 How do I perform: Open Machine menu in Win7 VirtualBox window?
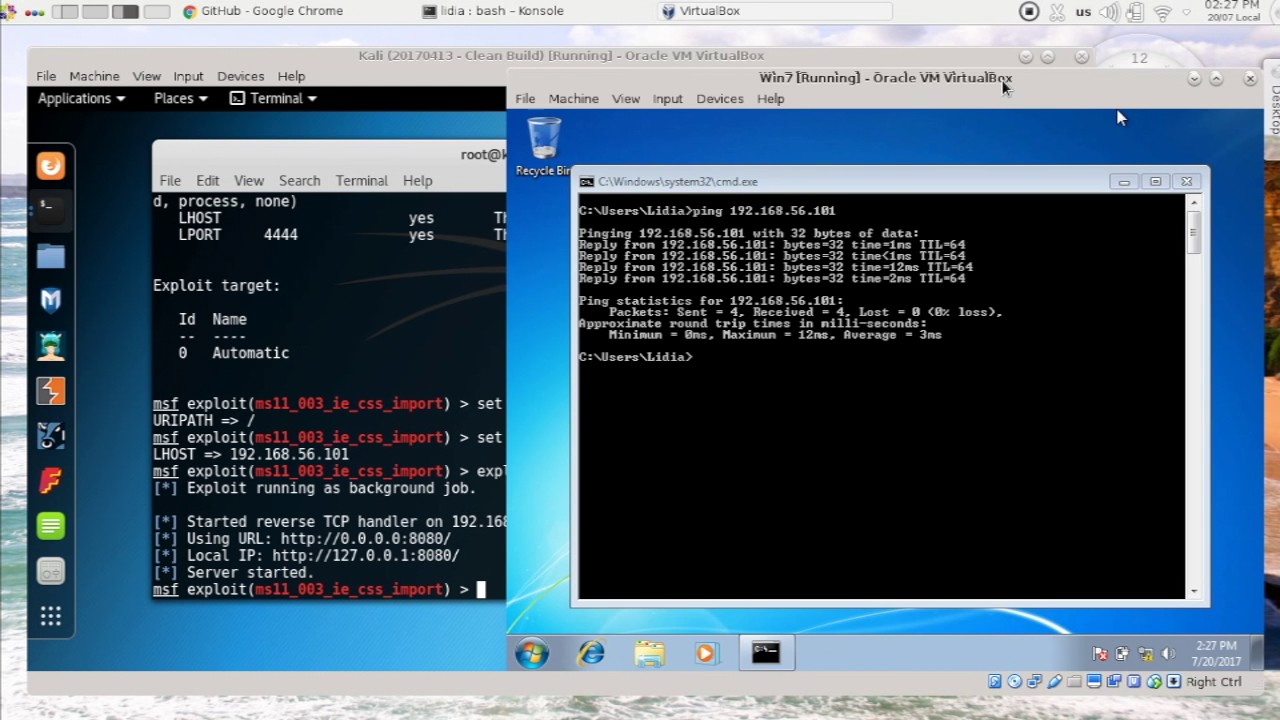[x=573, y=98]
